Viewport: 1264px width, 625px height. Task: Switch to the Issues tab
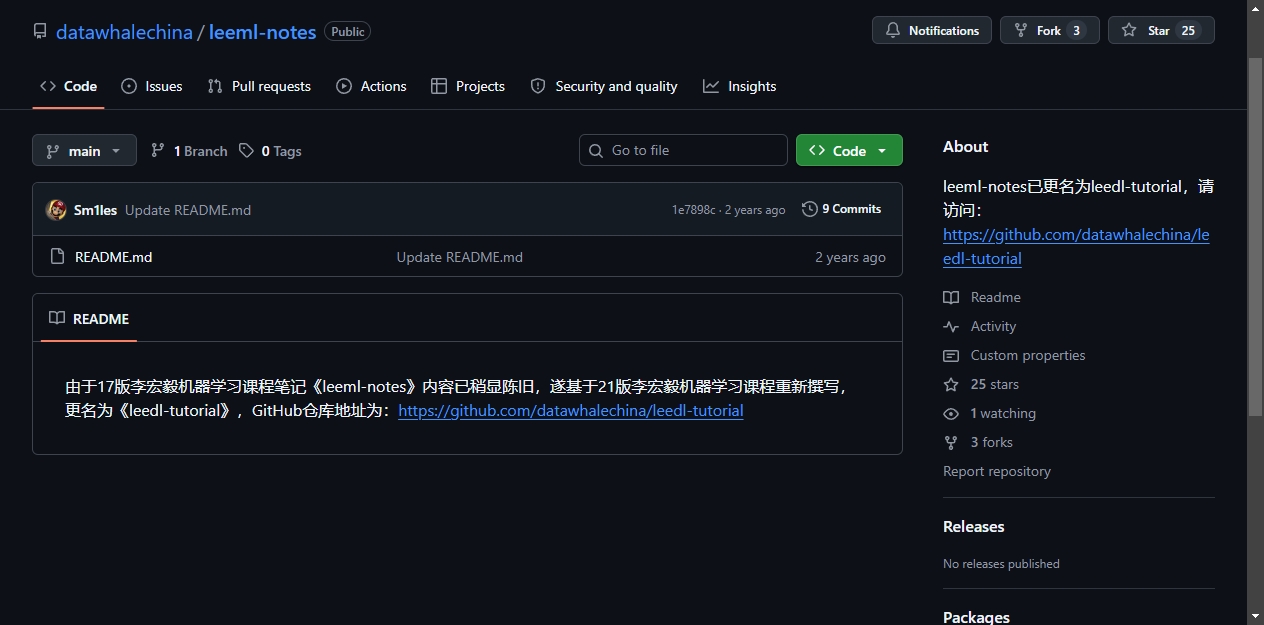pyautogui.click(x=151, y=86)
